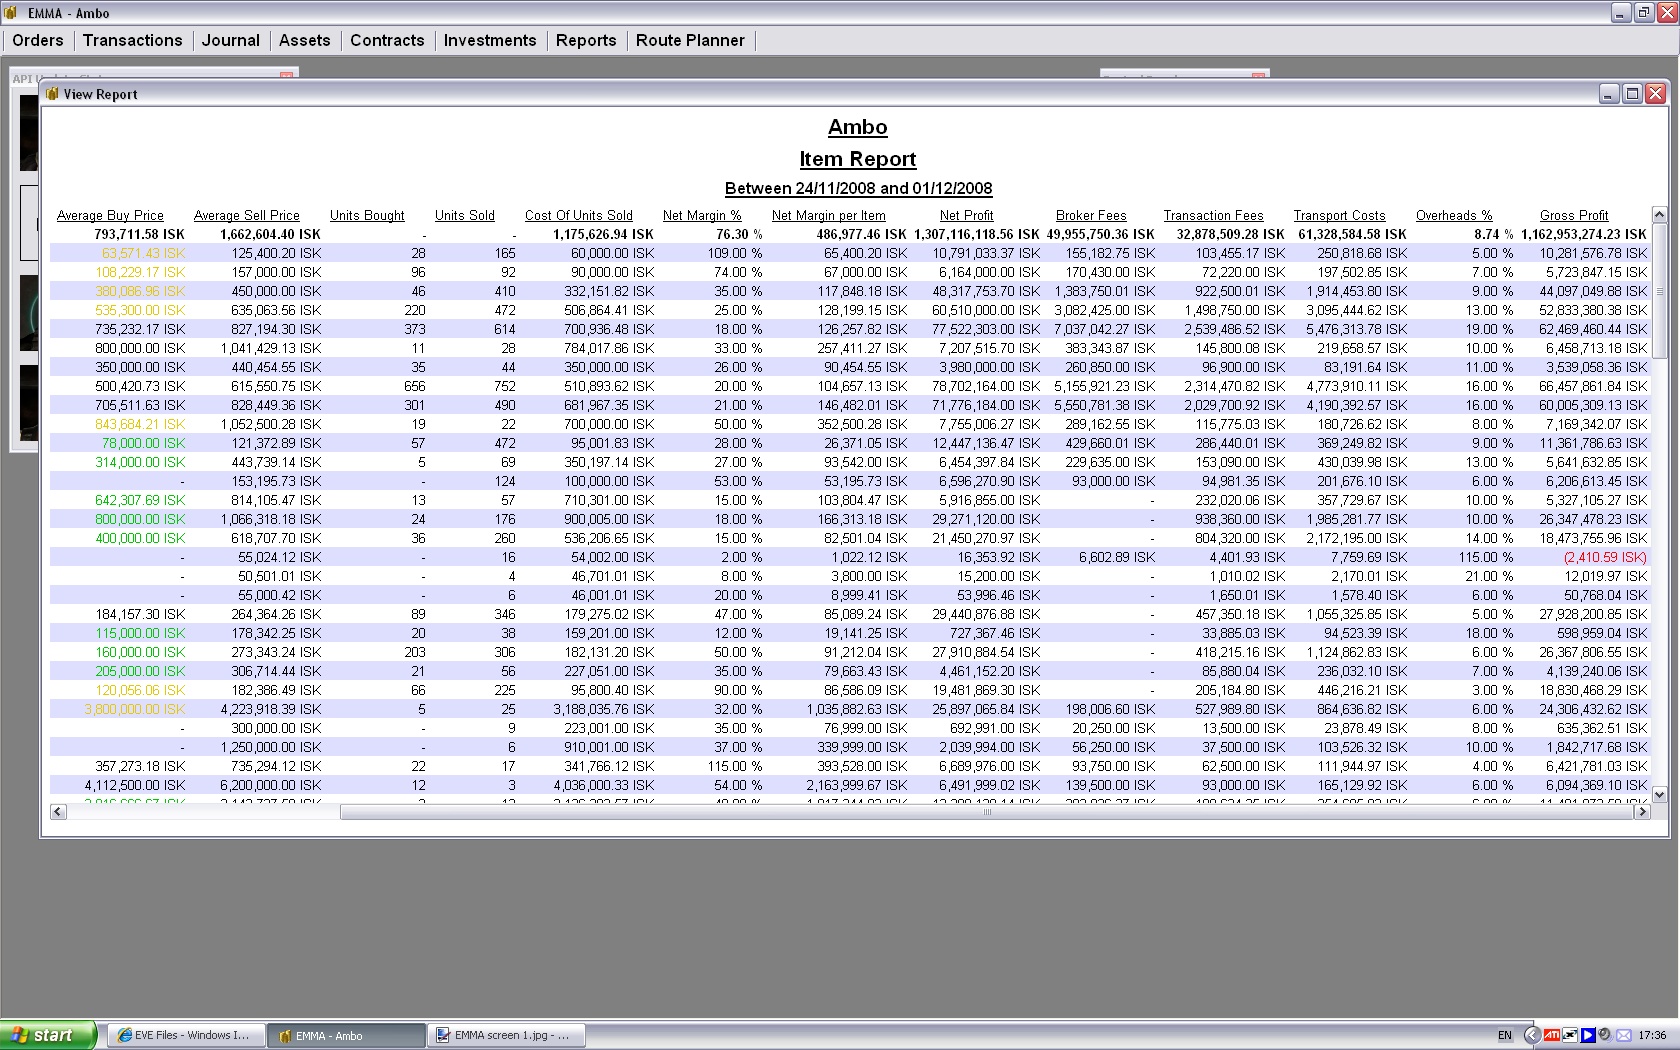The height and width of the screenshot is (1050, 1680).
Task: Open the Journal menu
Action: point(231,40)
